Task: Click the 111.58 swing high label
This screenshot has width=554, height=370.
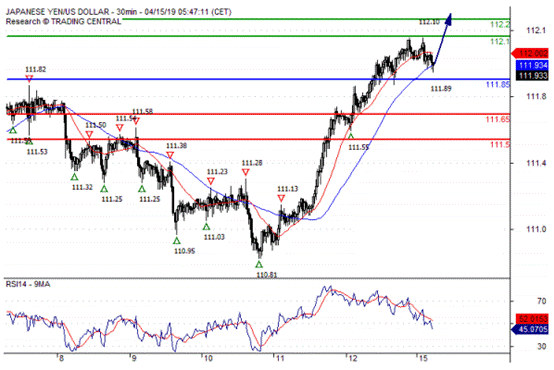Action: (142, 112)
